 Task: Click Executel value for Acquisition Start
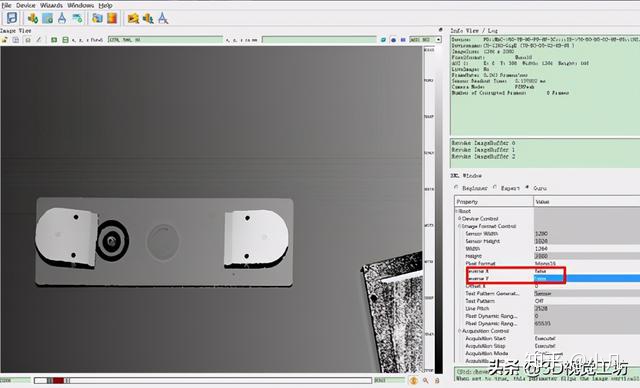tap(545, 338)
